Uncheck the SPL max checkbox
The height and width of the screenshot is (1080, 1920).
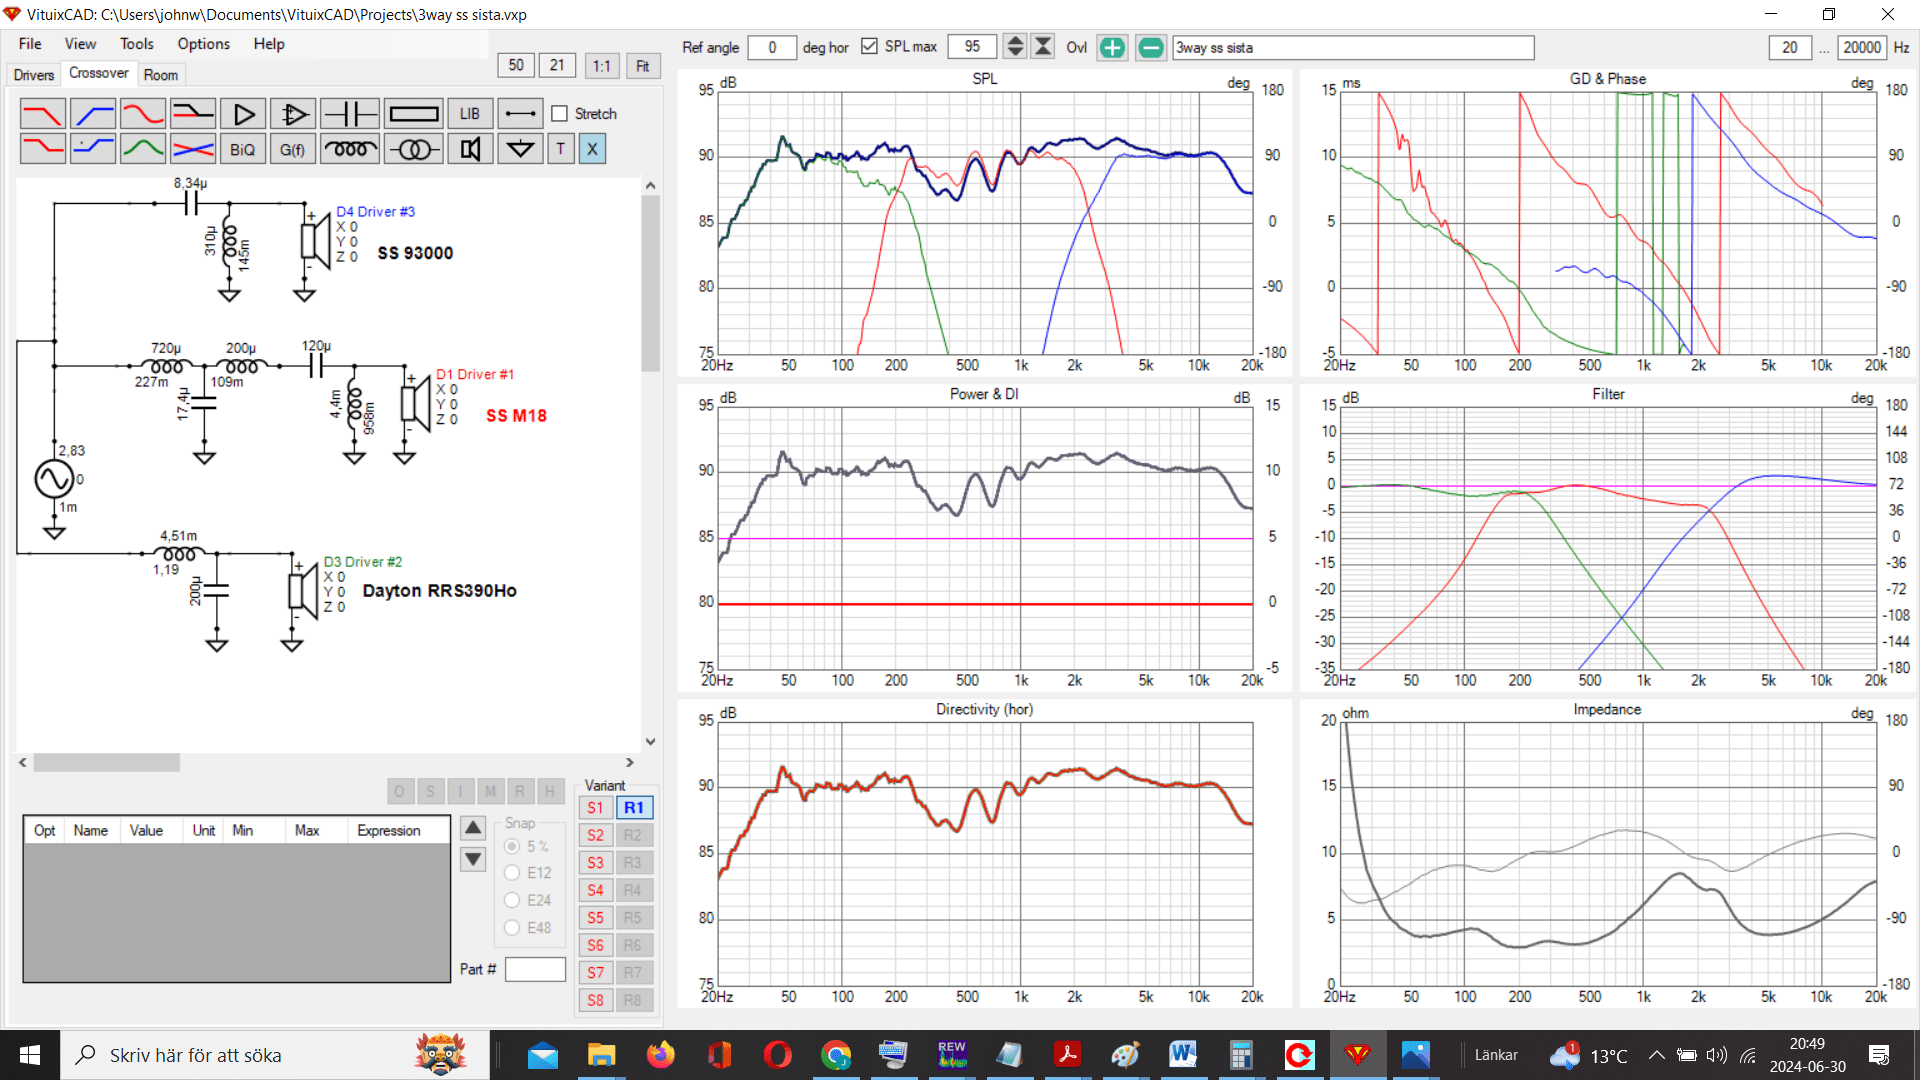[x=869, y=47]
